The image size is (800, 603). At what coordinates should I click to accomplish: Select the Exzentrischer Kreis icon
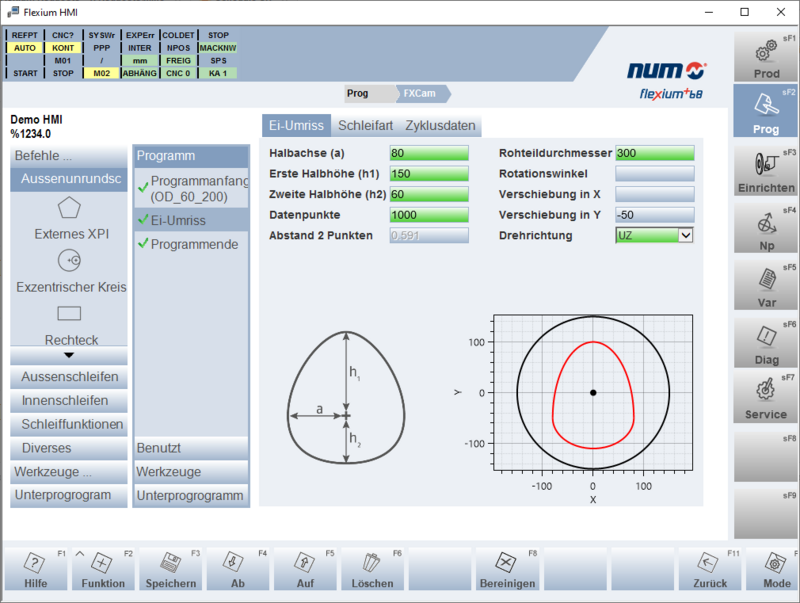point(69,261)
